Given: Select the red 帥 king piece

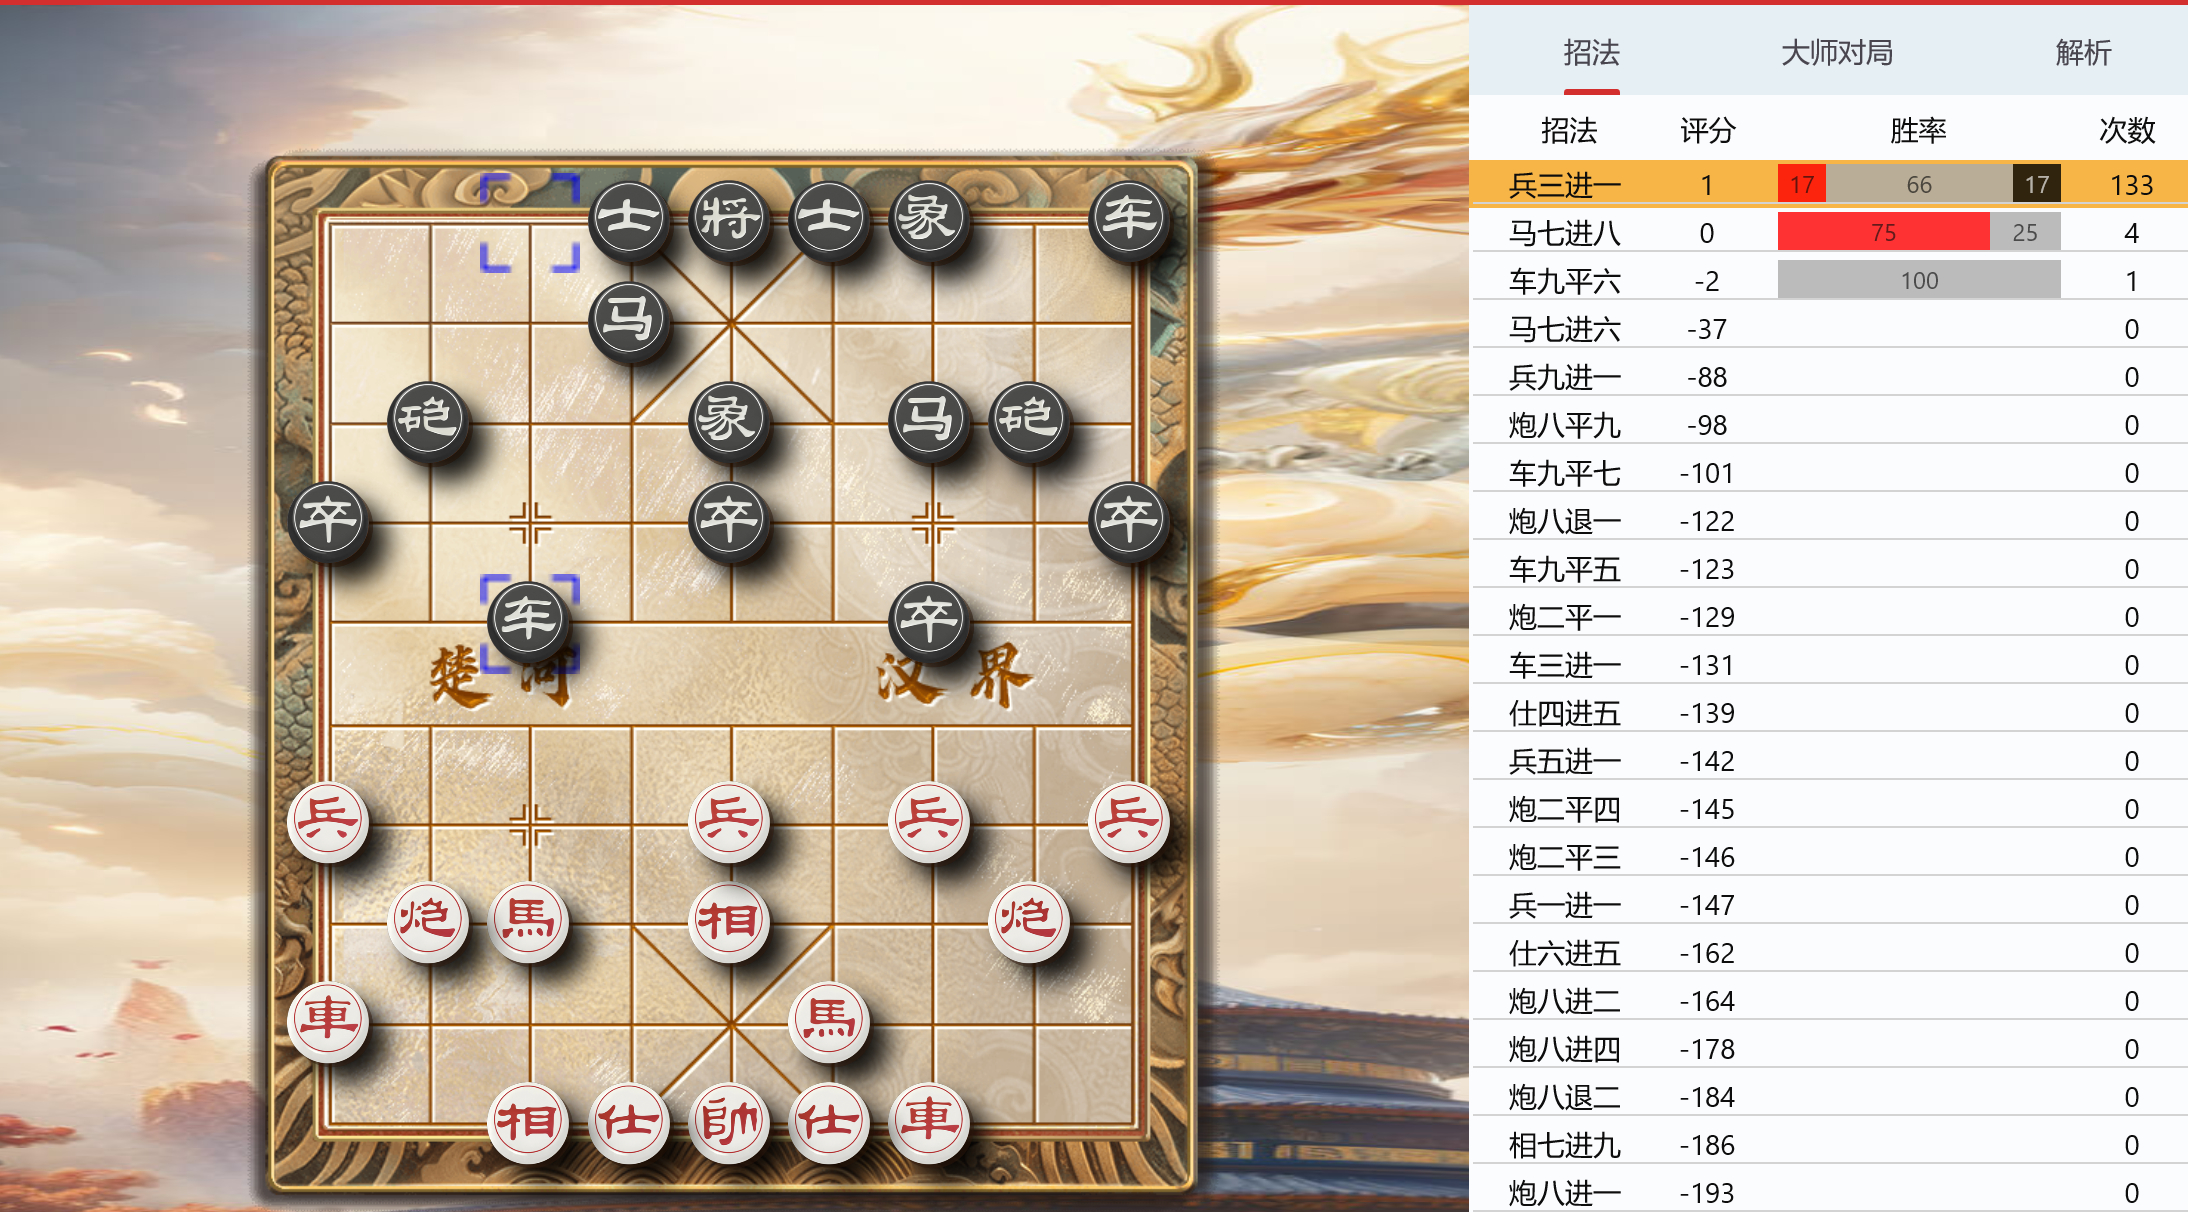Looking at the screenshot, I should tap(730, 1122).
